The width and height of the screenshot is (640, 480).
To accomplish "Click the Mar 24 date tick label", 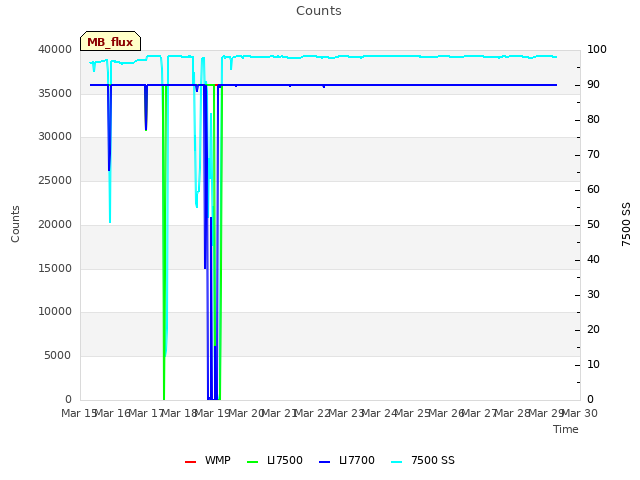I will tap(380, 413).
